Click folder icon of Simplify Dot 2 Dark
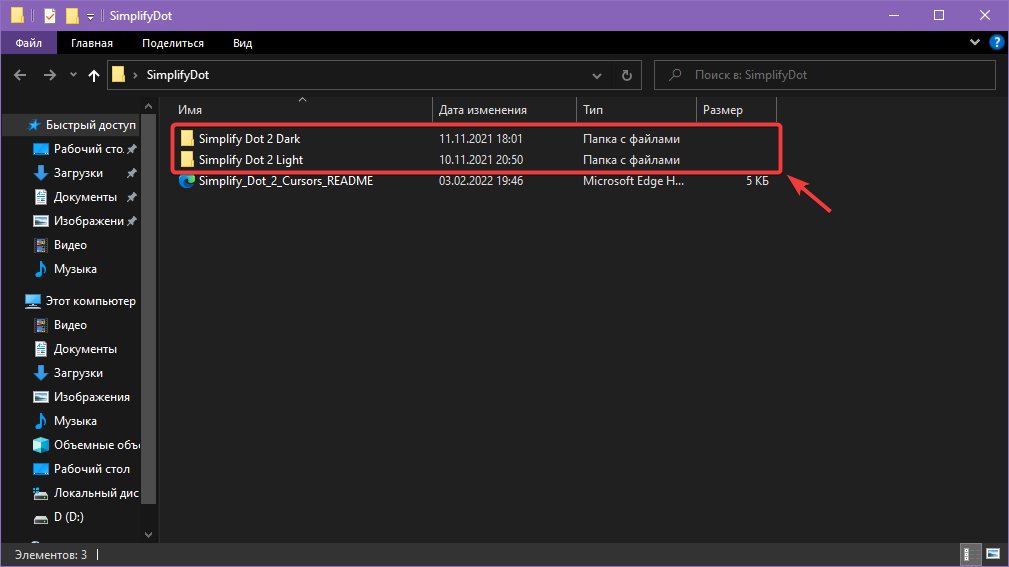The width and height of the screenshot is (1009, 567). pos(187,138)
